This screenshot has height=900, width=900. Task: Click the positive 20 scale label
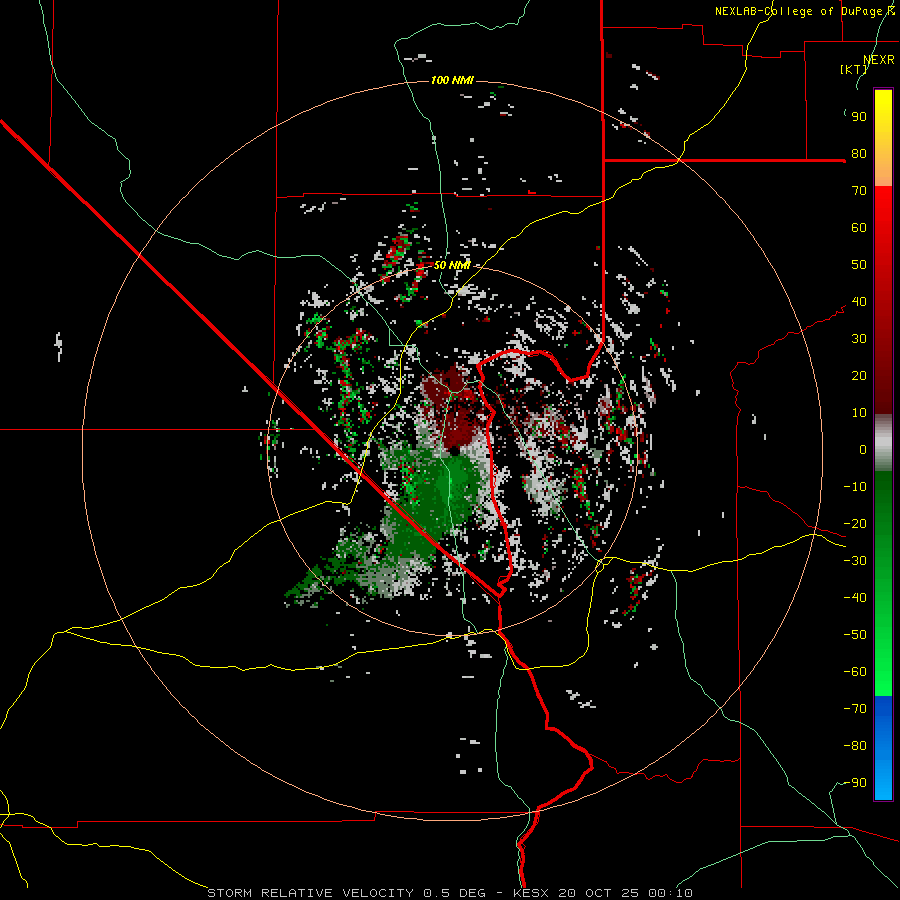[859, 376]
